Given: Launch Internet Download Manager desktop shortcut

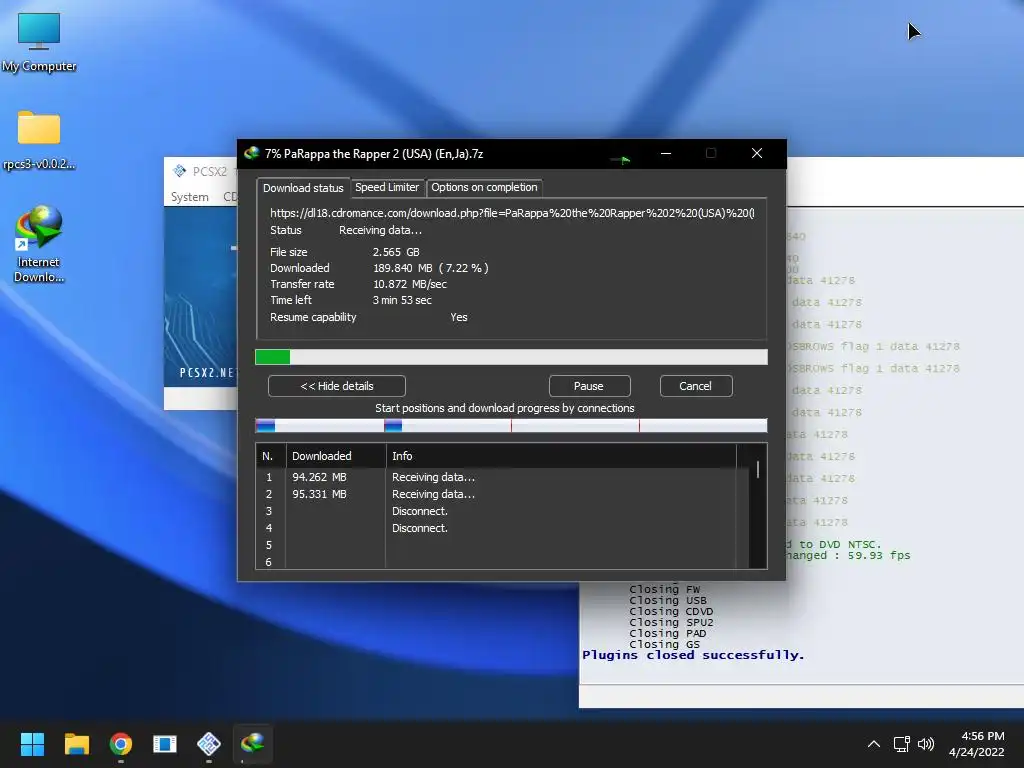Looking at the screenshot, I should [39, 244].
